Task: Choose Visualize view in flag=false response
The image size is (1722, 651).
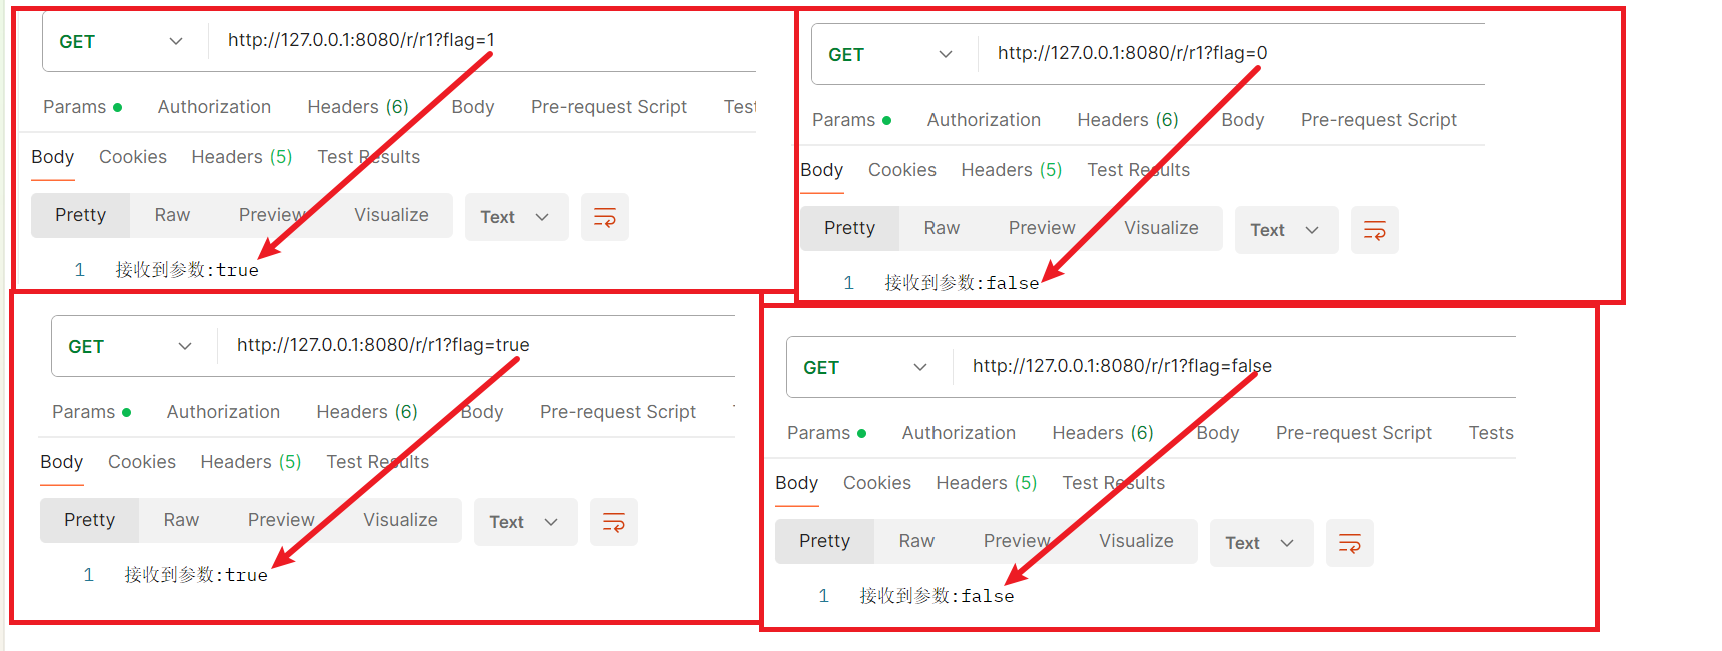Action: point(1136,541)
